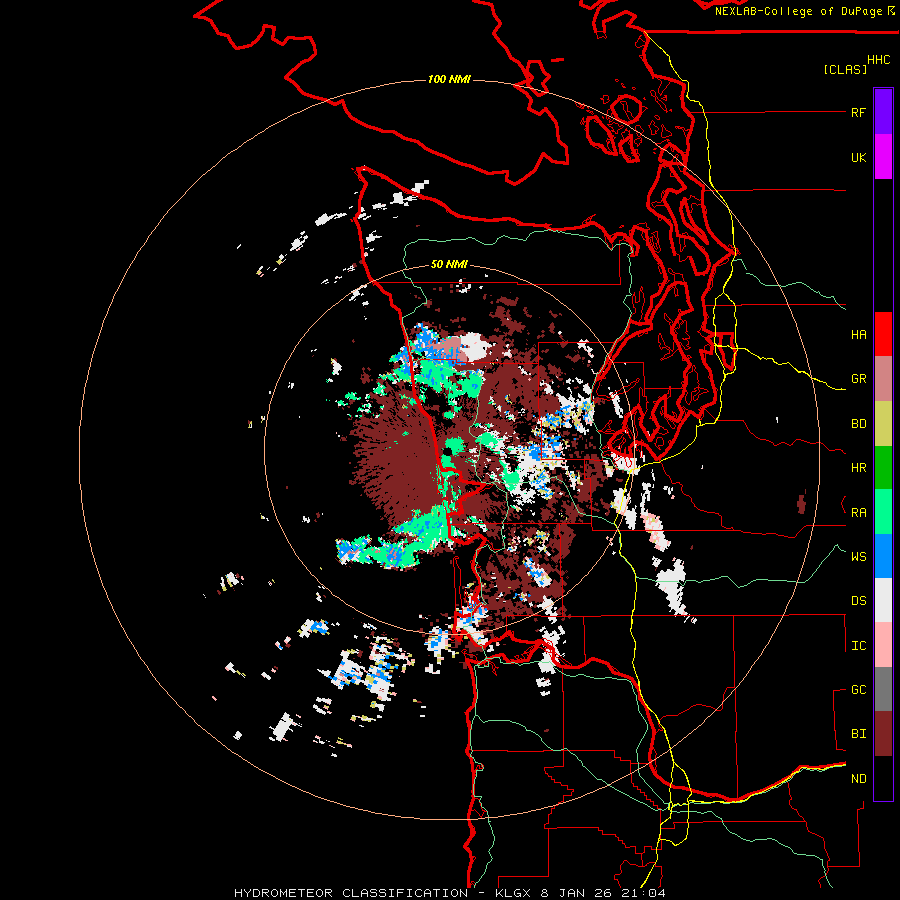Click the 100 NMI range ring label
The width and height of the screenshot is (900, 900).
tap(449, 79)
